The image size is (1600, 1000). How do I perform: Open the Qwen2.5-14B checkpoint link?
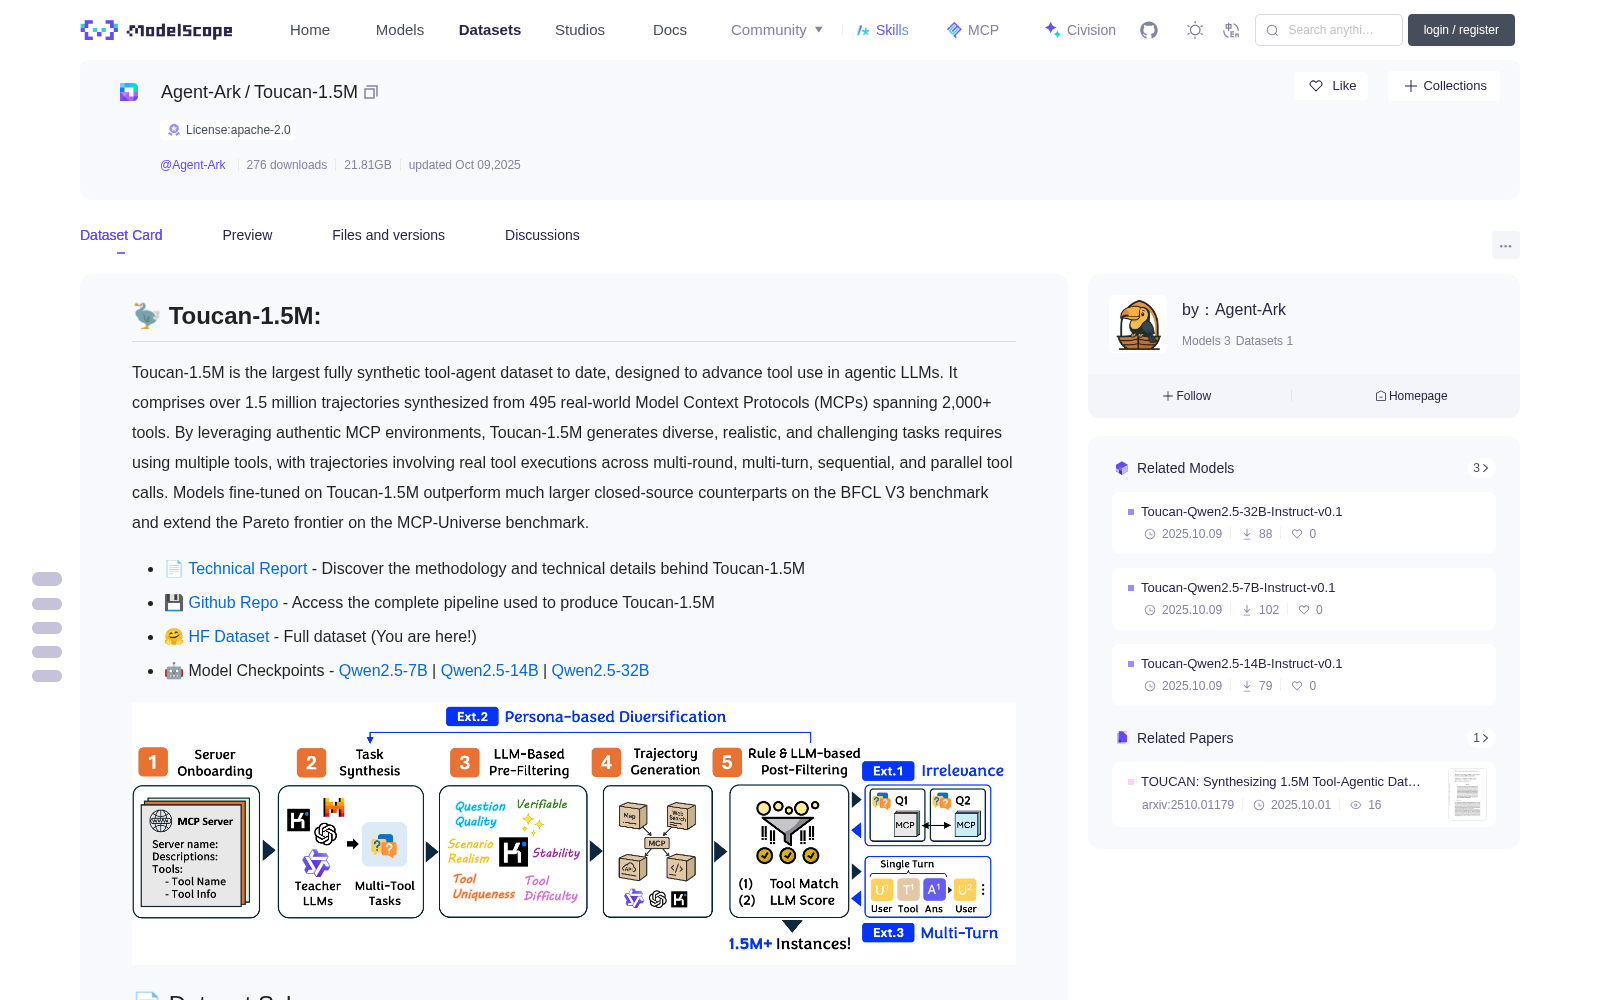click(x=489, y=670)
